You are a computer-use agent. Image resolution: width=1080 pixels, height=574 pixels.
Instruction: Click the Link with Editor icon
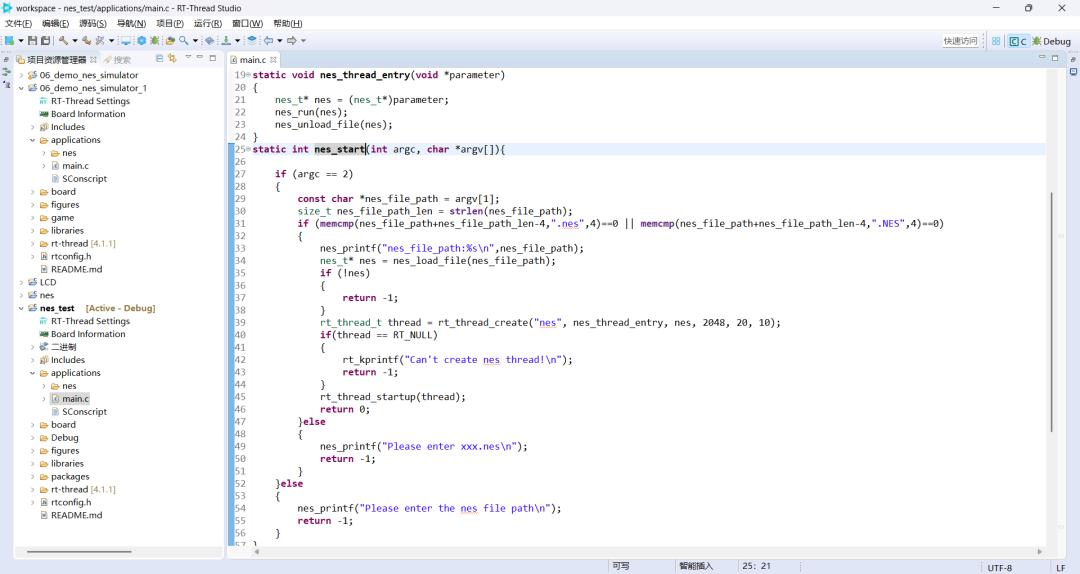coord(172,59)
